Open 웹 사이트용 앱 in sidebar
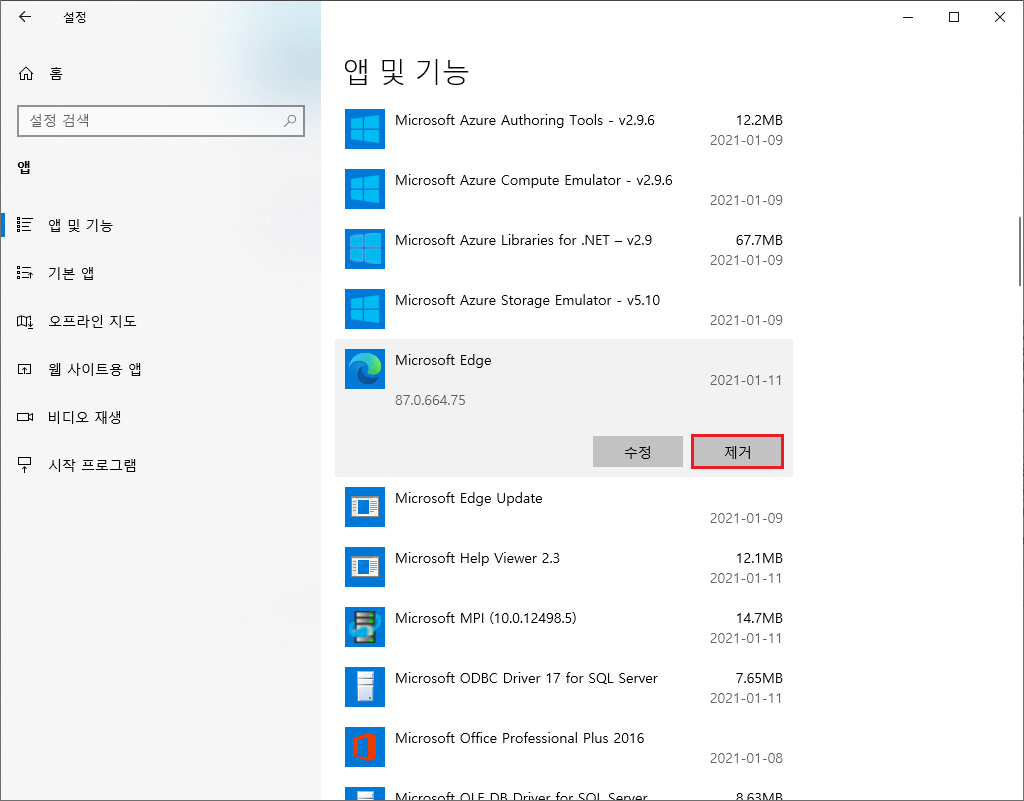 point(95,369)
